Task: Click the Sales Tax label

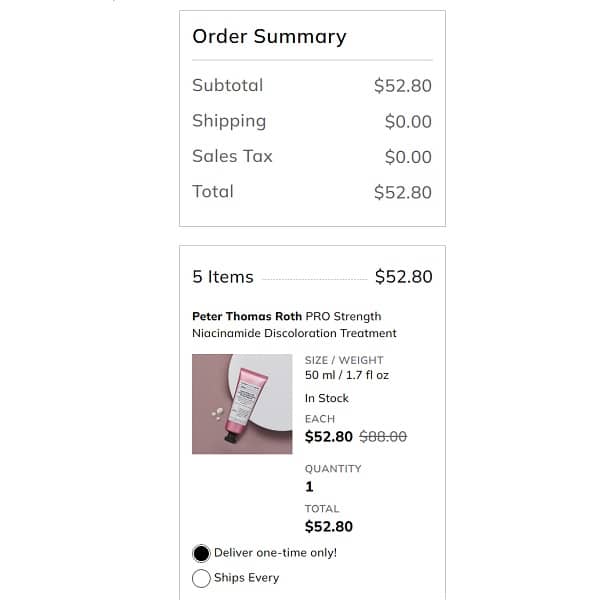Action: click(x=232, y=156)
